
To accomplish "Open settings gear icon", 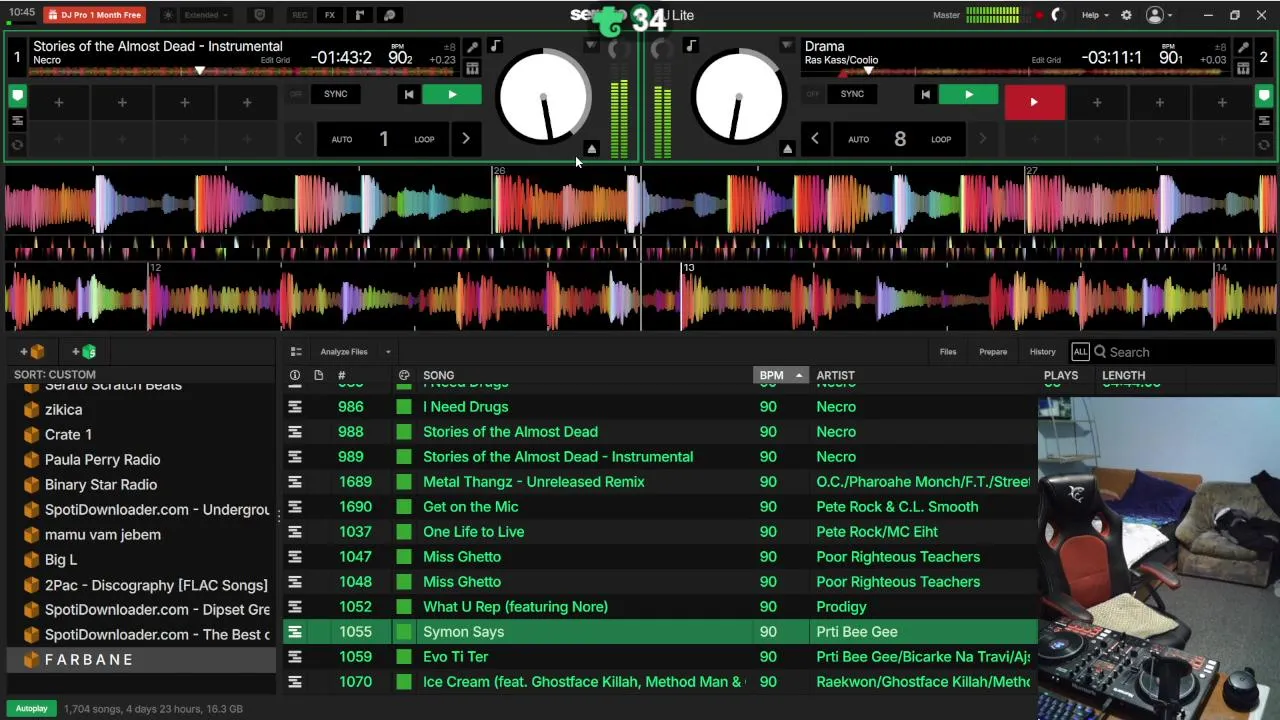I will click(1126, 15).
